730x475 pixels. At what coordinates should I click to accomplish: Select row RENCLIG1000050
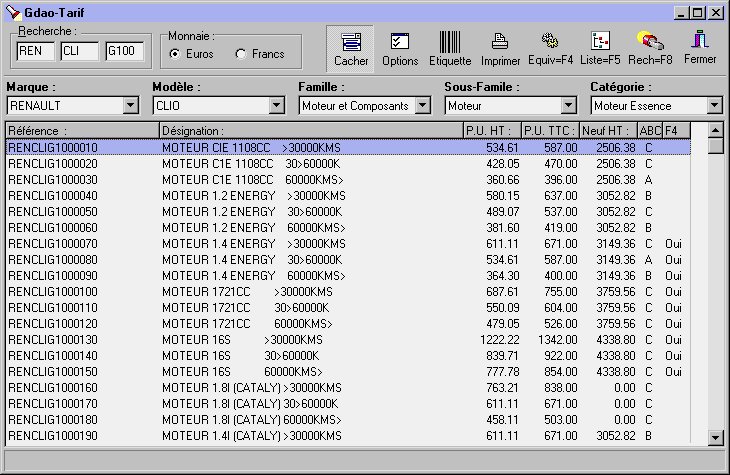point(348,211)
